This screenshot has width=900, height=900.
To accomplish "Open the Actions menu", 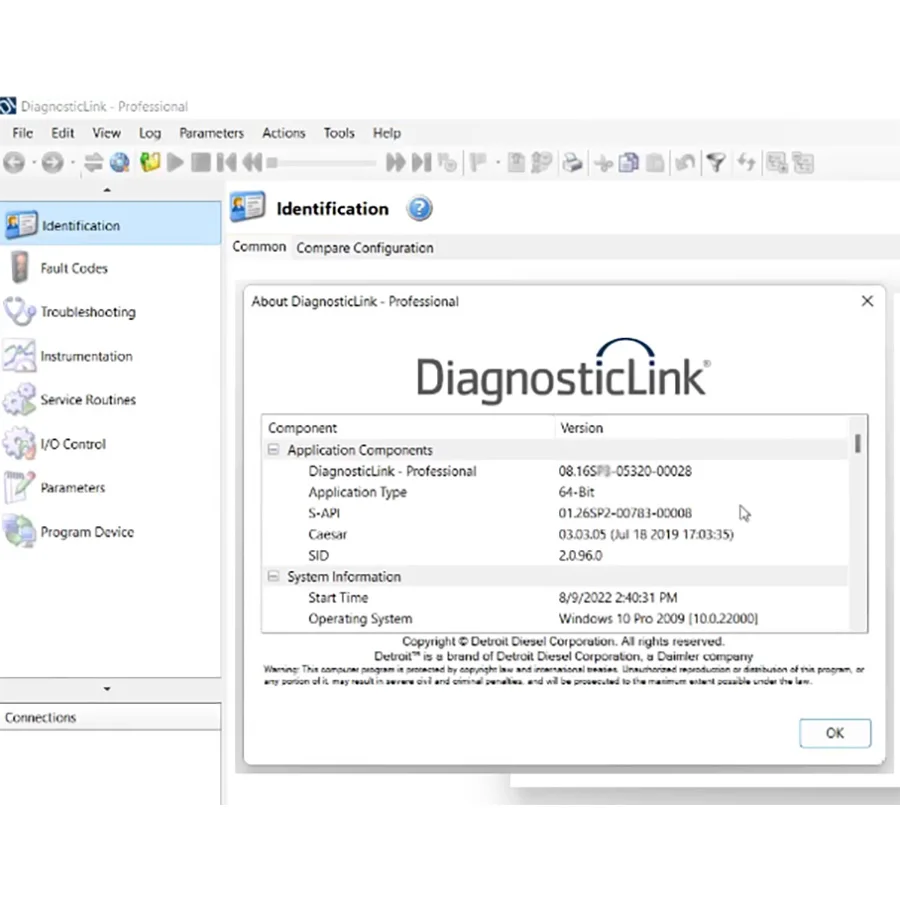I will [x=284, y=133].
